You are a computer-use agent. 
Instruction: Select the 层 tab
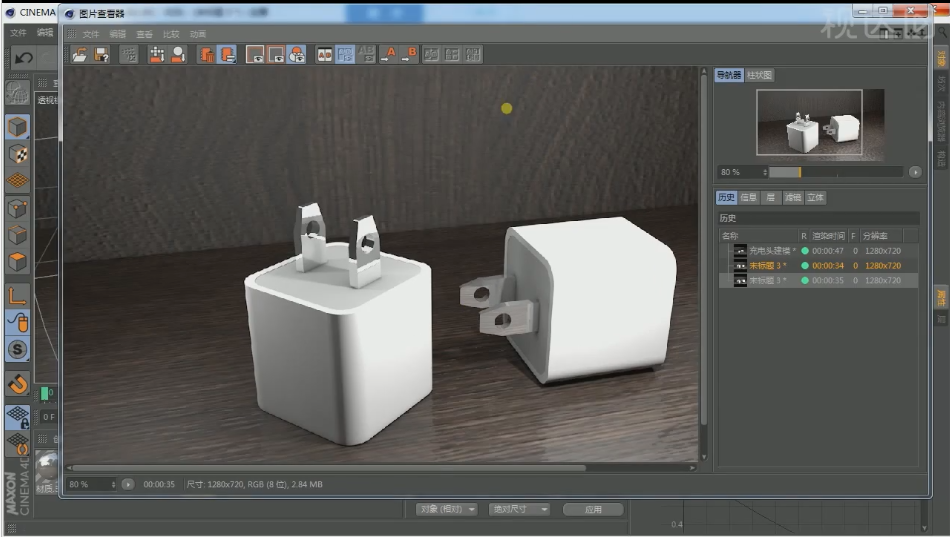pos(771,198)
